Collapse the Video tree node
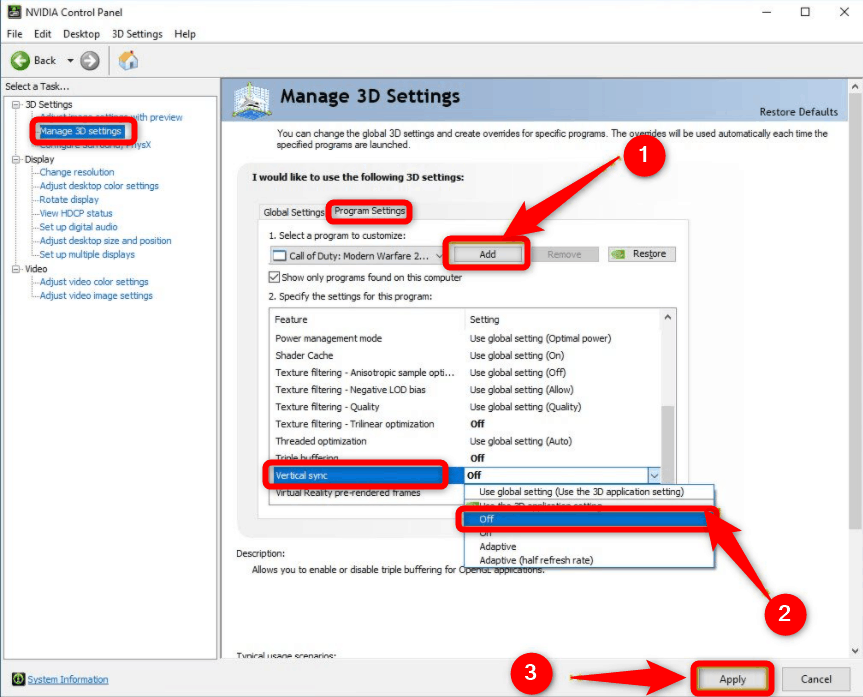 point(16,269)
